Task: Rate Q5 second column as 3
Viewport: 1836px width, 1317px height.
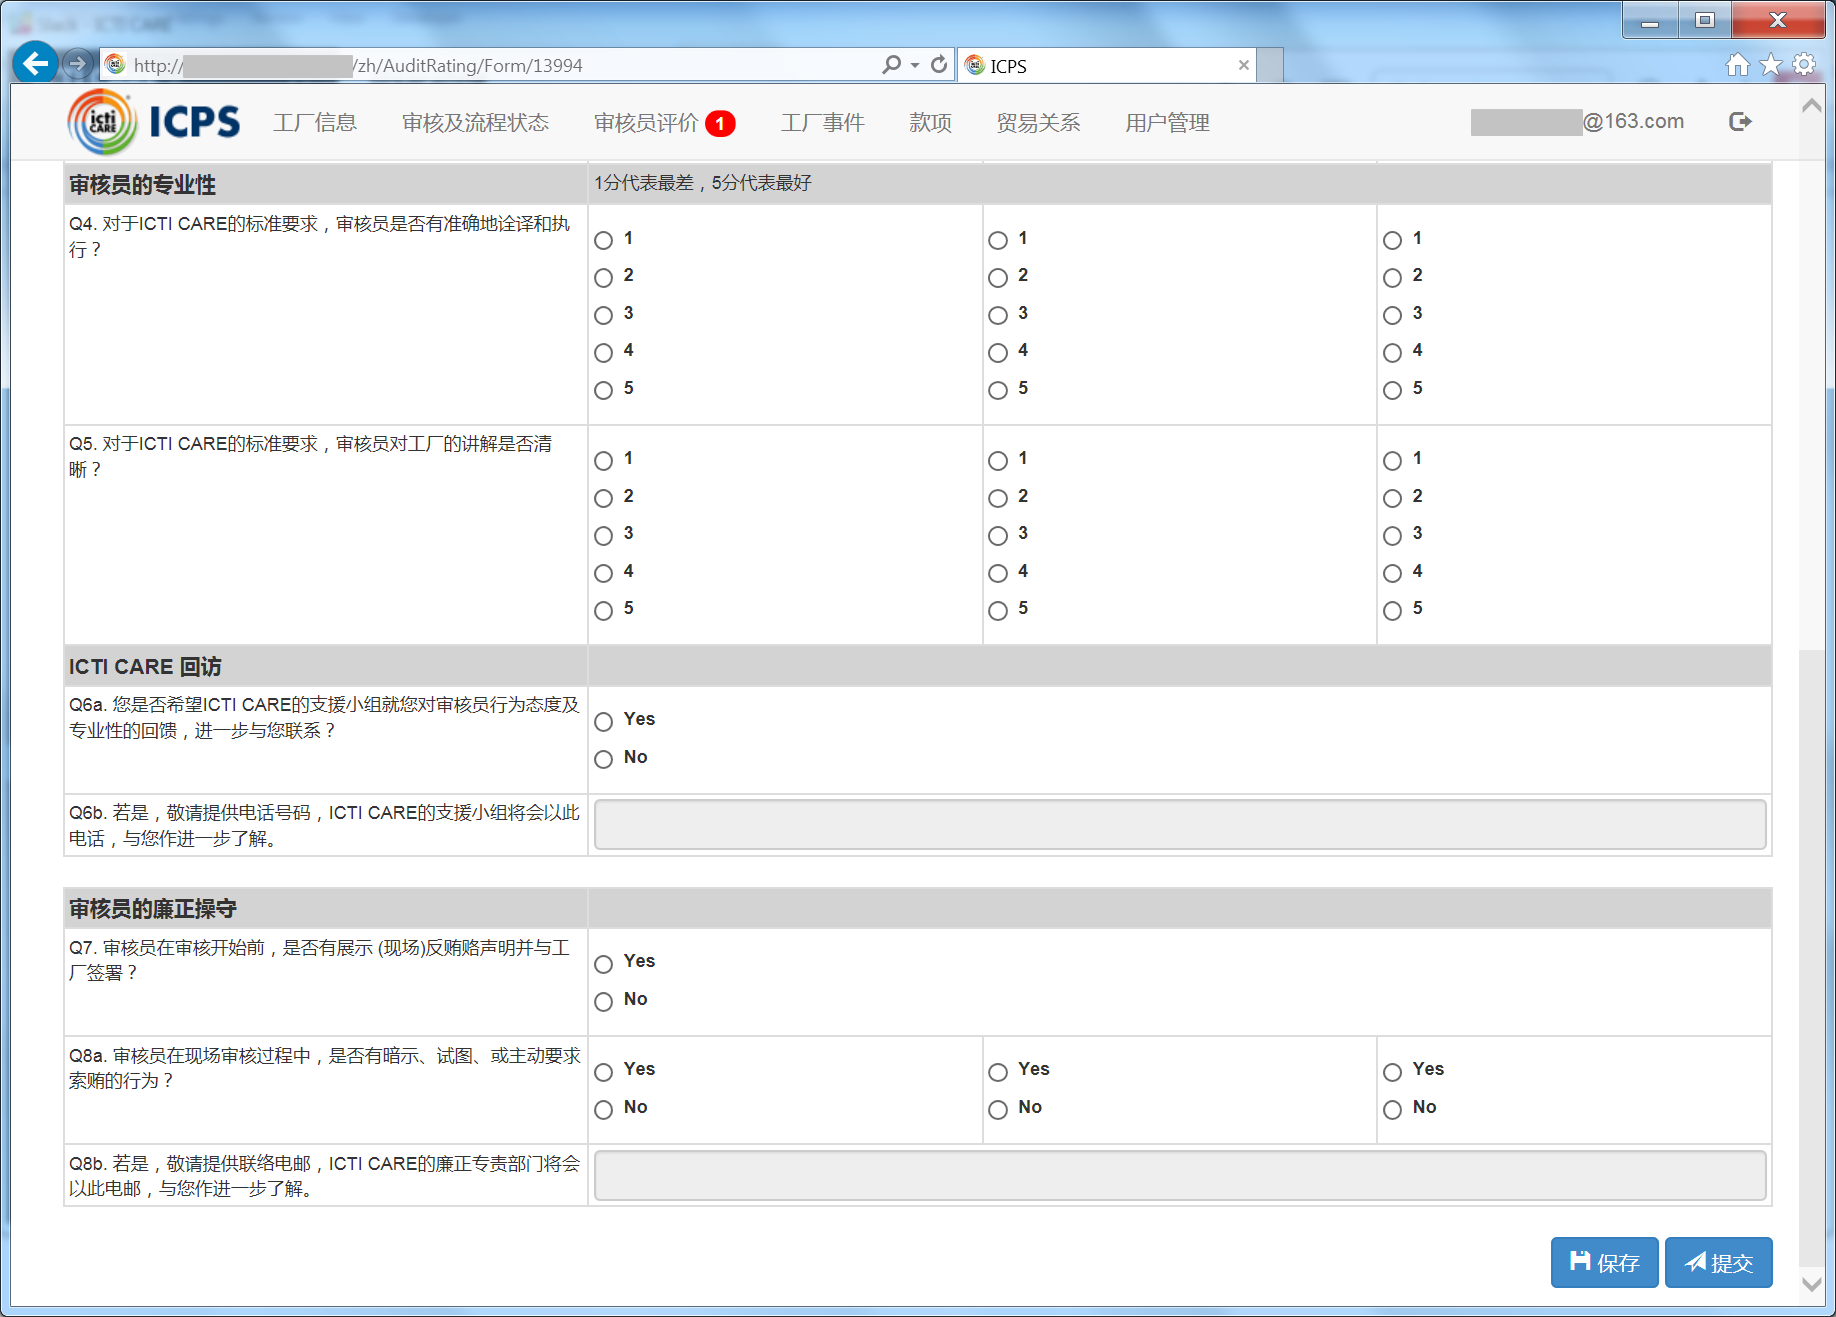Action: tap(998, 535)
